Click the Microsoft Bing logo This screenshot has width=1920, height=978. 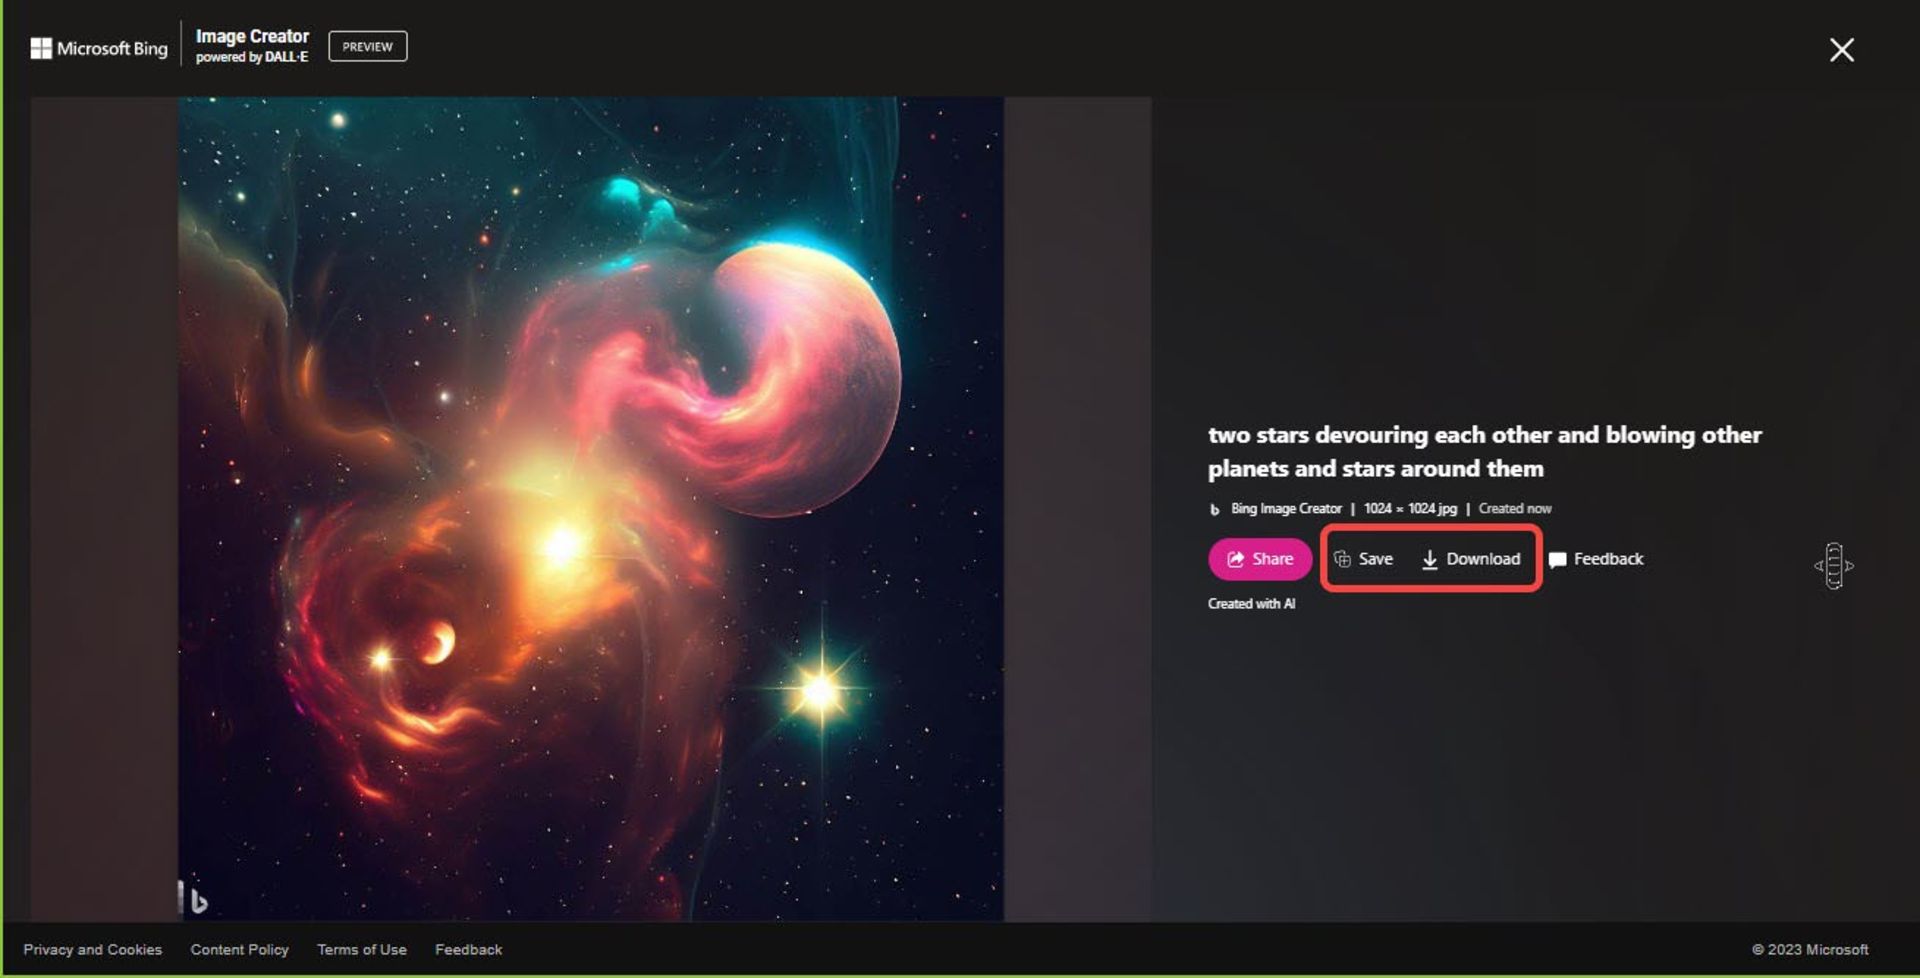[99, 48]
